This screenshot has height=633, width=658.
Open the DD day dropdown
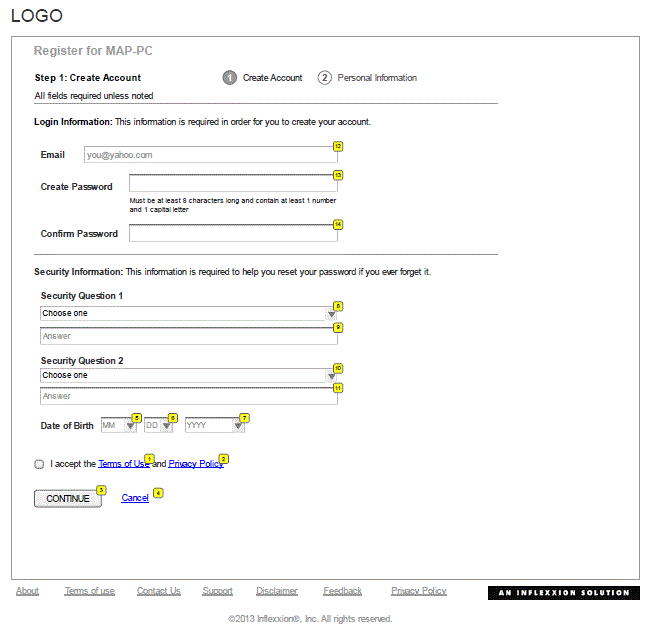point(158,425)
